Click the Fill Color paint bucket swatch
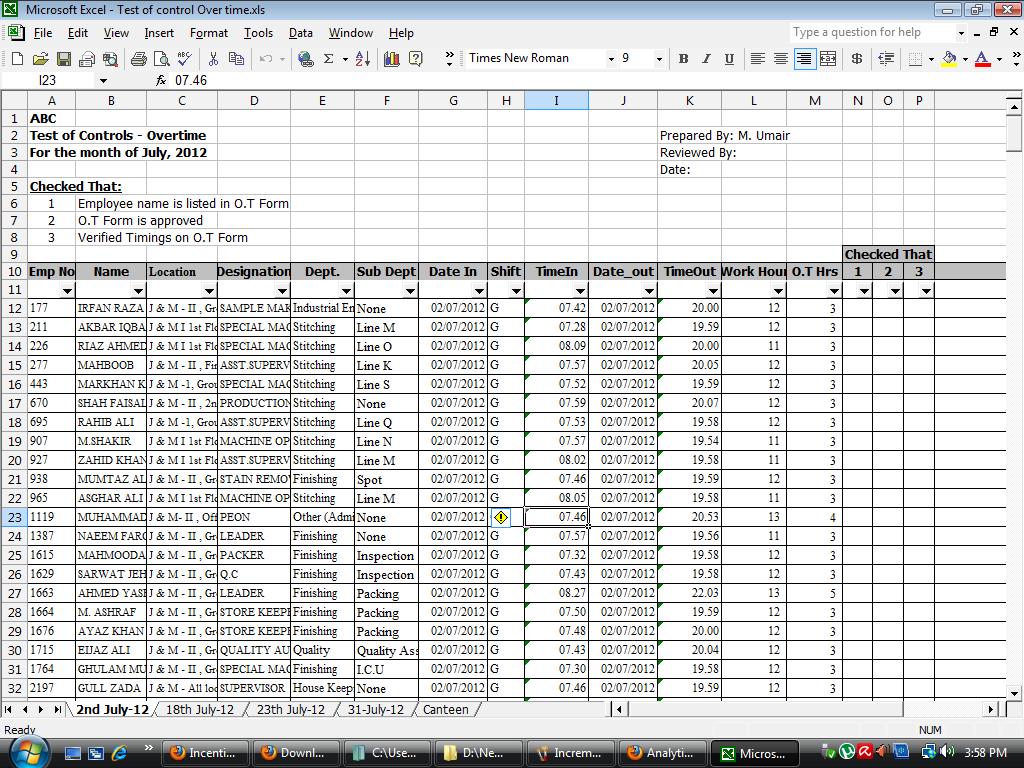The width and height of the screenshot is (1024, 768). 950,59
